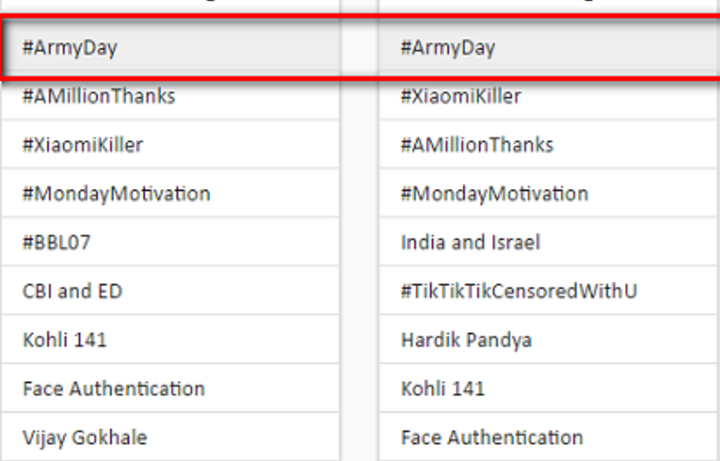Click #ArmyDay in the left list
Viewport: 720px width, 461px height.
[x=77, y=47]
